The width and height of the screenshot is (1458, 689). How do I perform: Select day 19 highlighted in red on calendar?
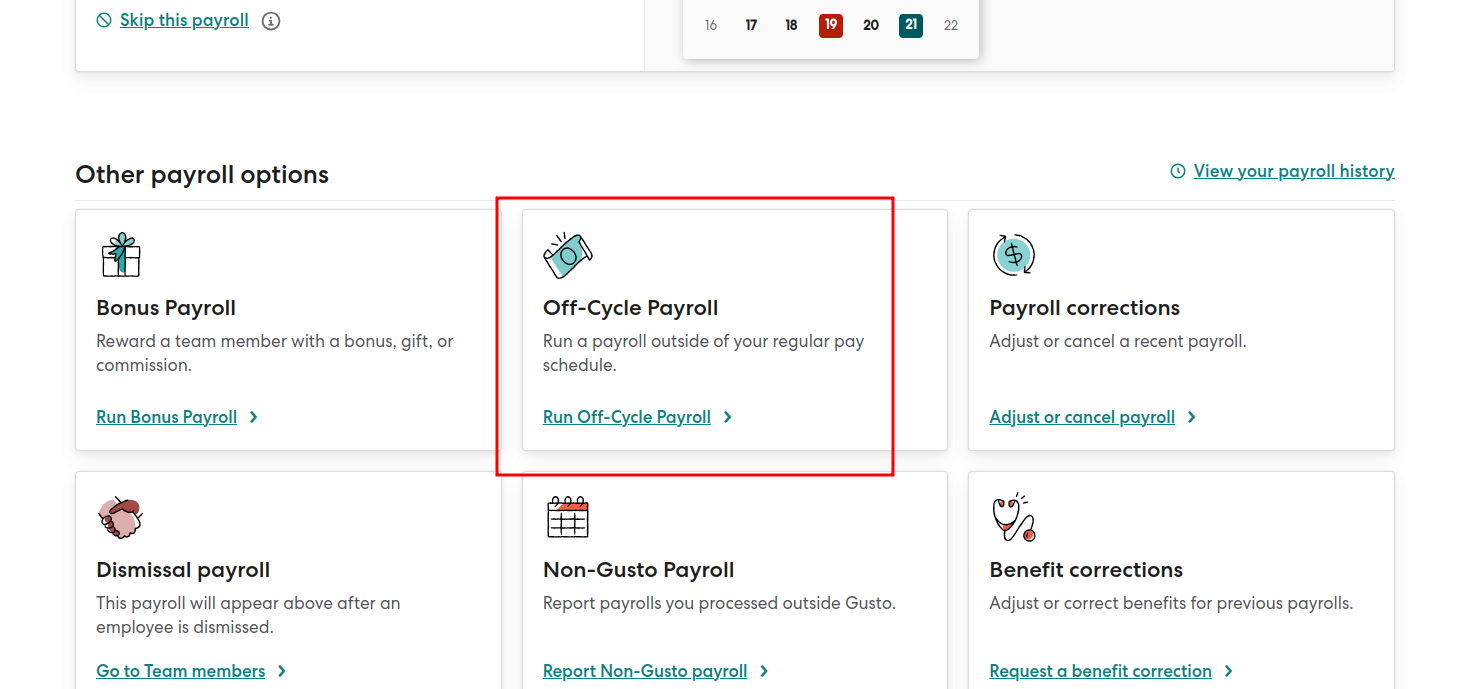(x=830, y=25)
